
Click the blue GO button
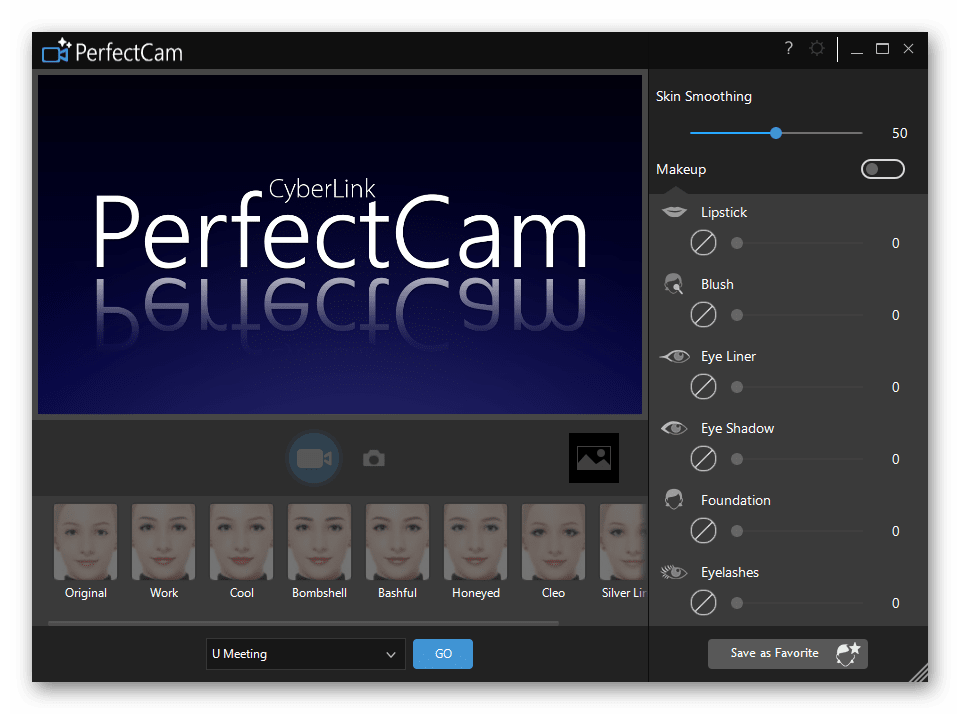pos(443,654)
